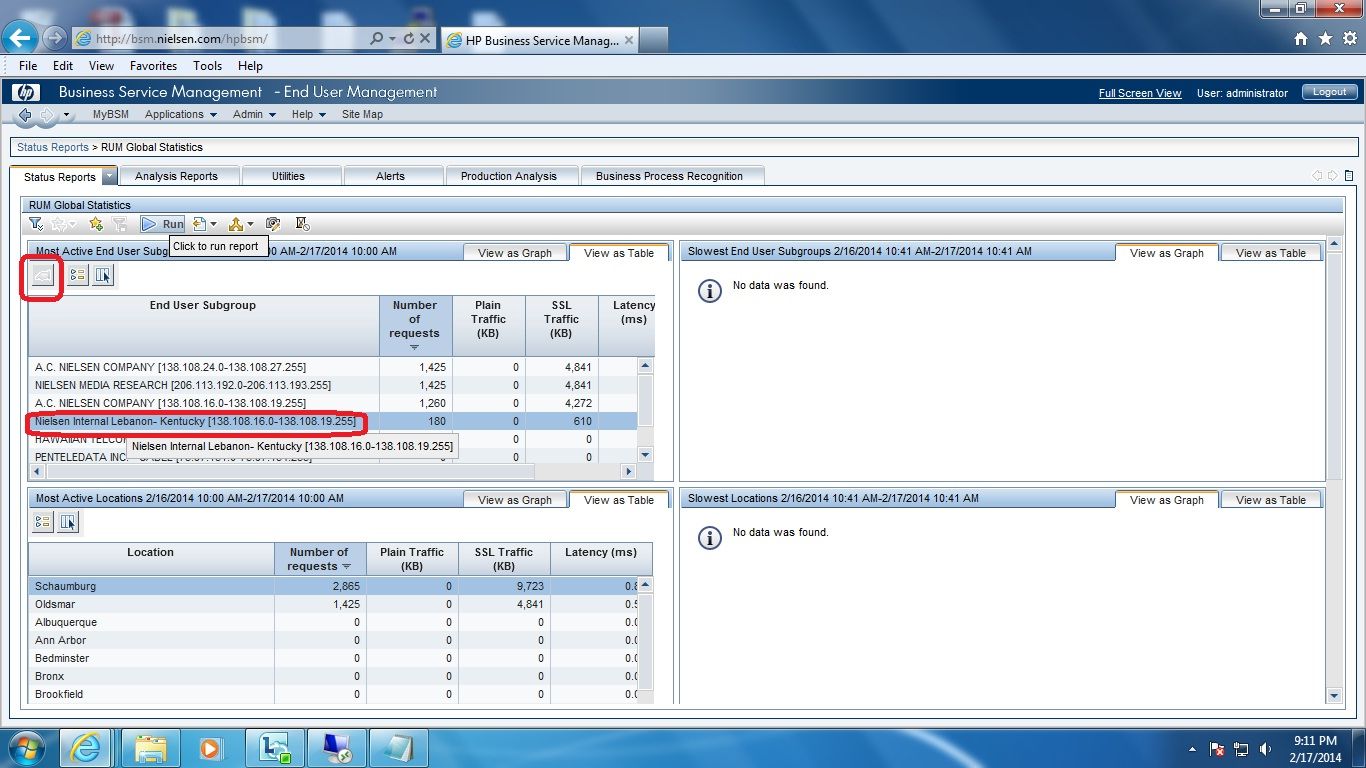Image resolution: width=1366 pixels, height=768 pixels.
Task: Open the Applications menu
Action: 181,114
